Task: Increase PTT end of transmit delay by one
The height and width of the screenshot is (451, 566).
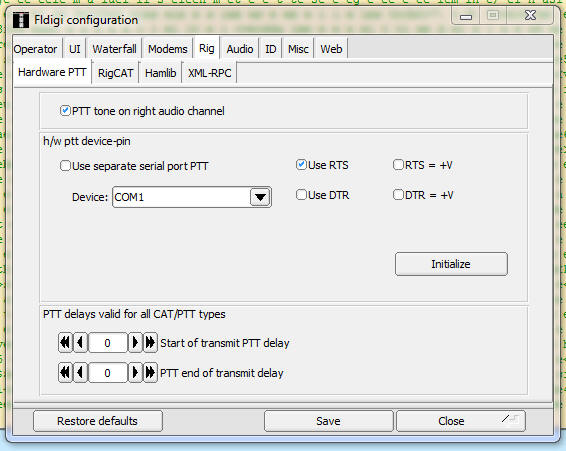Action: tap(135, 372)
